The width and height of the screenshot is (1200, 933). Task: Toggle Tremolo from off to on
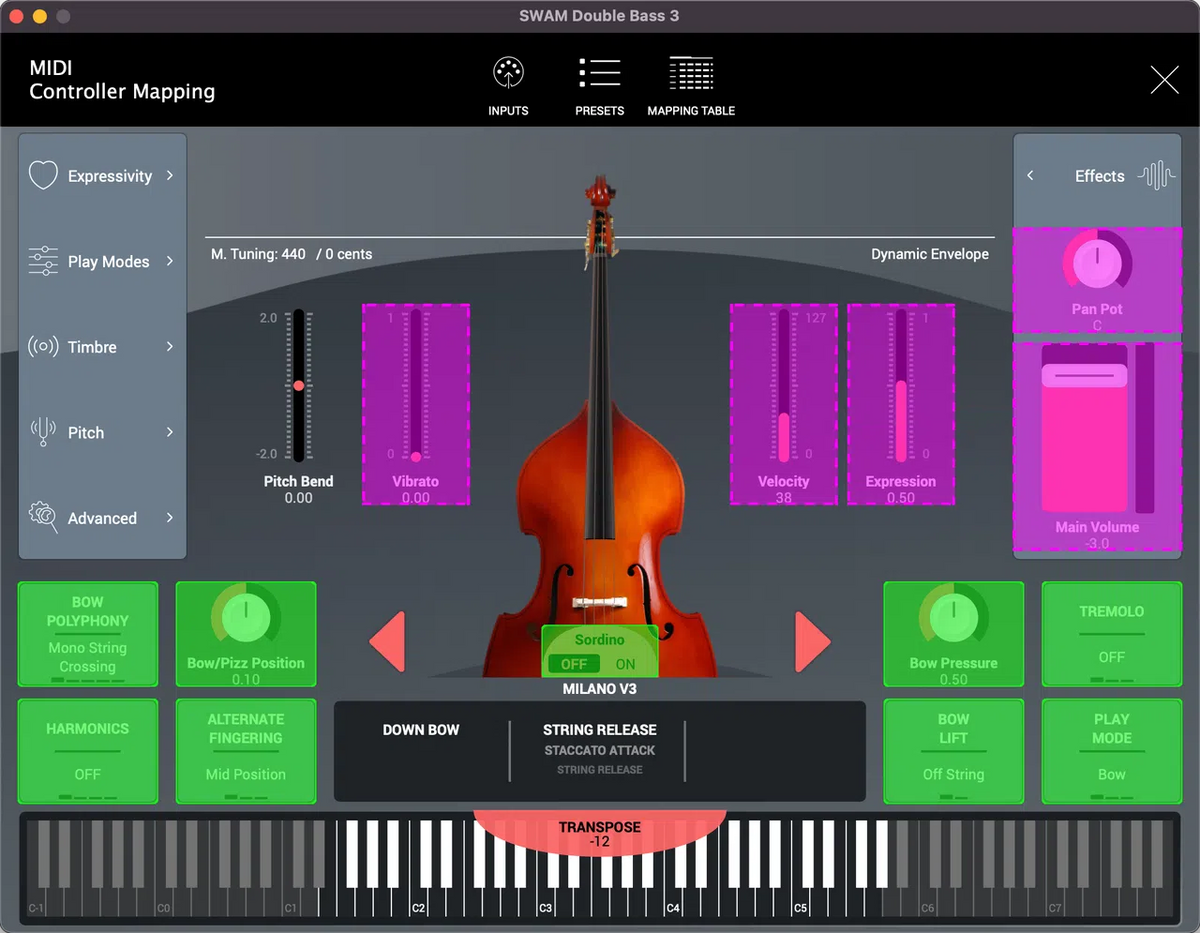tap(1111, 634)
